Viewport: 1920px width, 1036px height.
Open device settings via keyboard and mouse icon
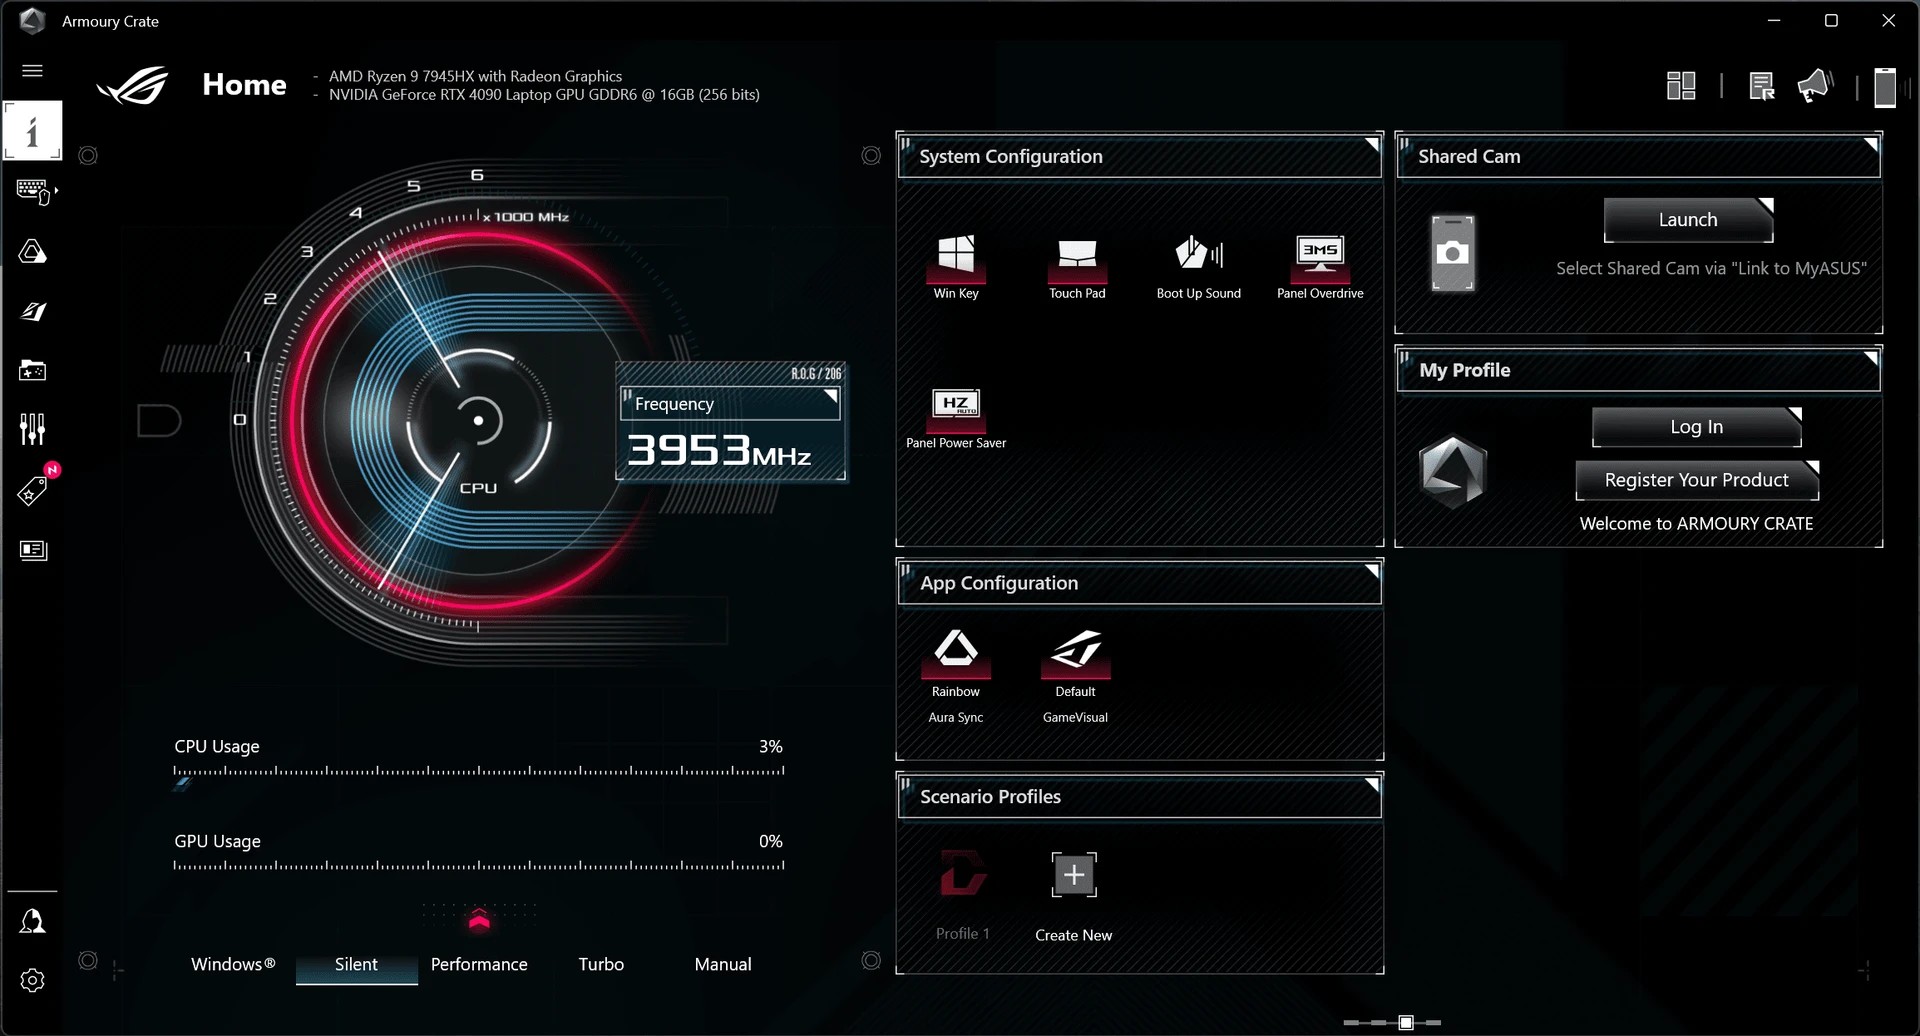point(33,191)
